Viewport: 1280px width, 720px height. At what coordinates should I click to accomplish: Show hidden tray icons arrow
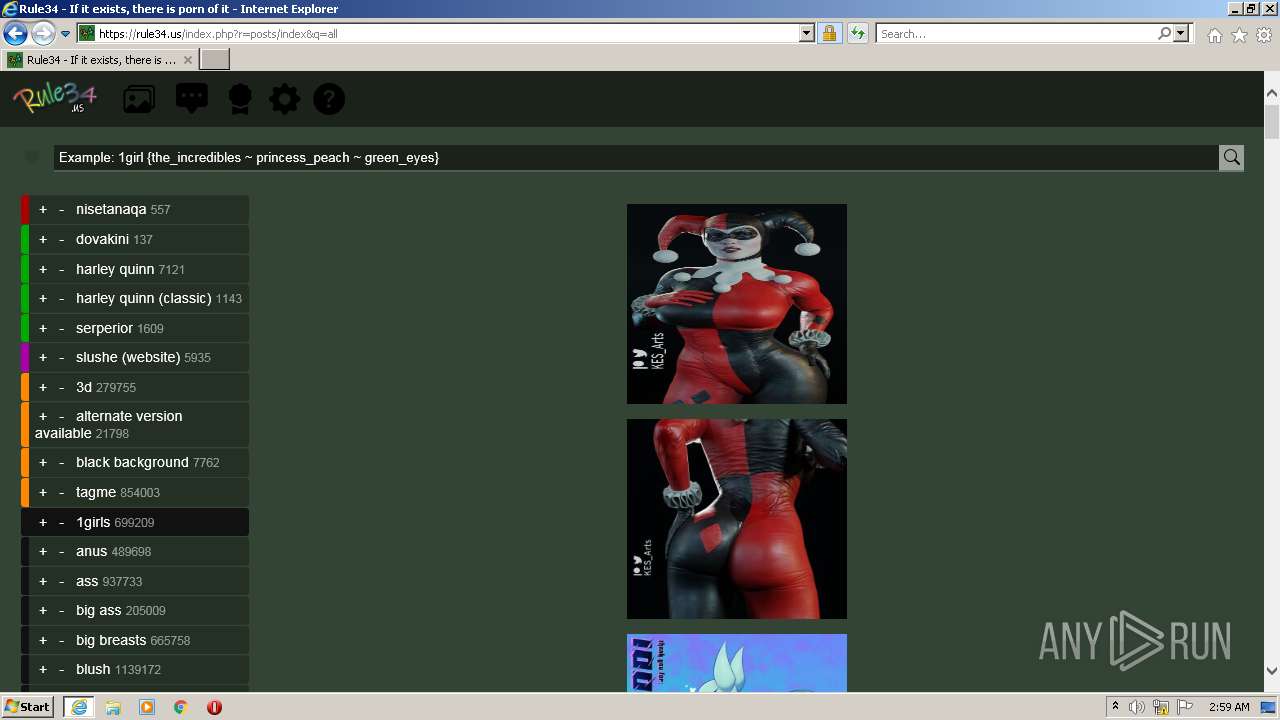point(1115,707)
